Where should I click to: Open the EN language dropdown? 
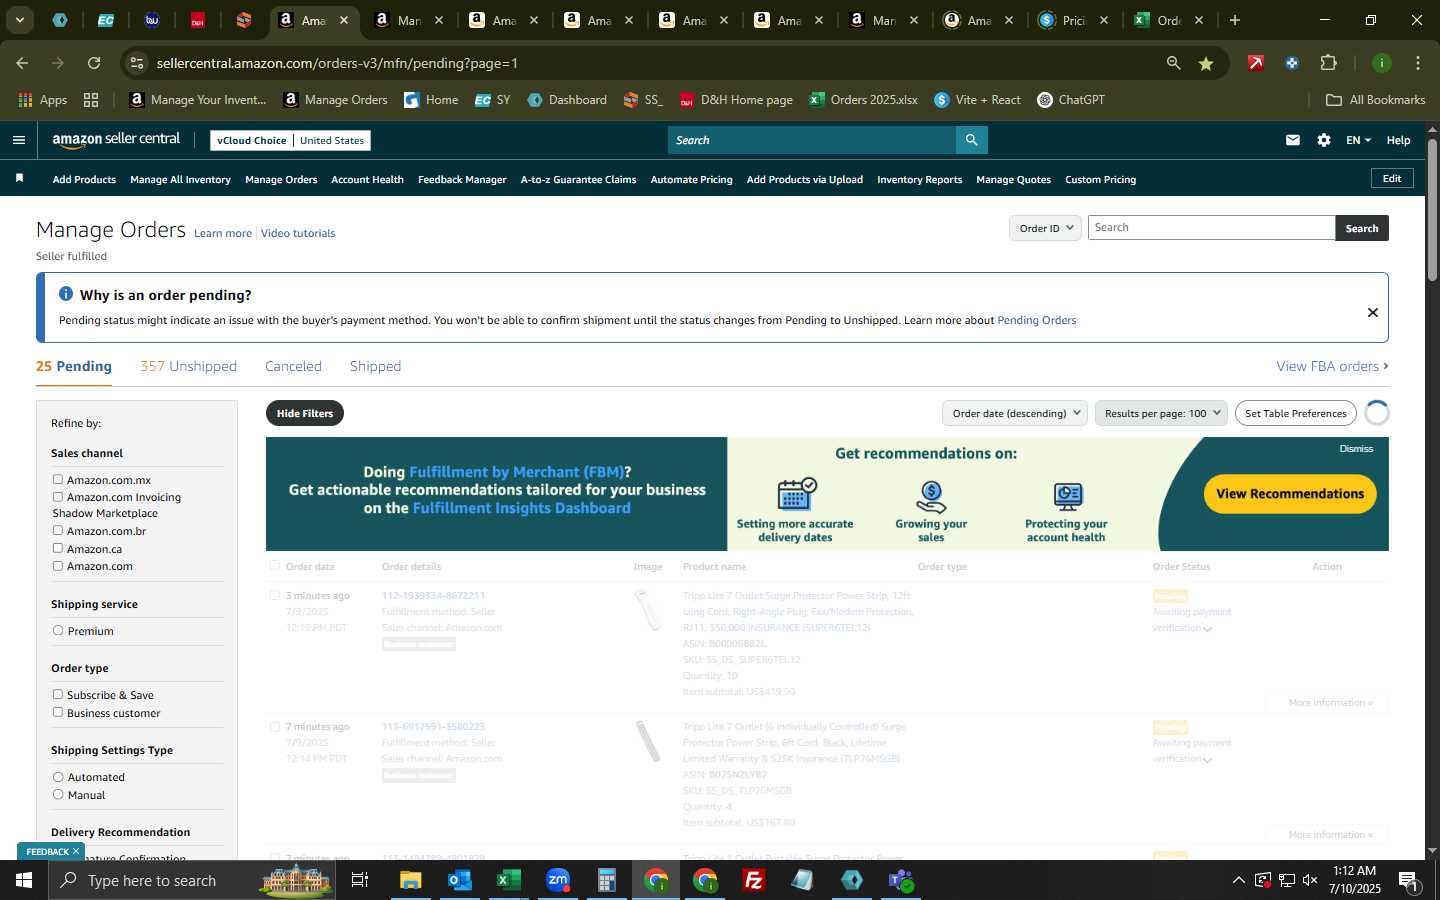(x=1358, y=140)
